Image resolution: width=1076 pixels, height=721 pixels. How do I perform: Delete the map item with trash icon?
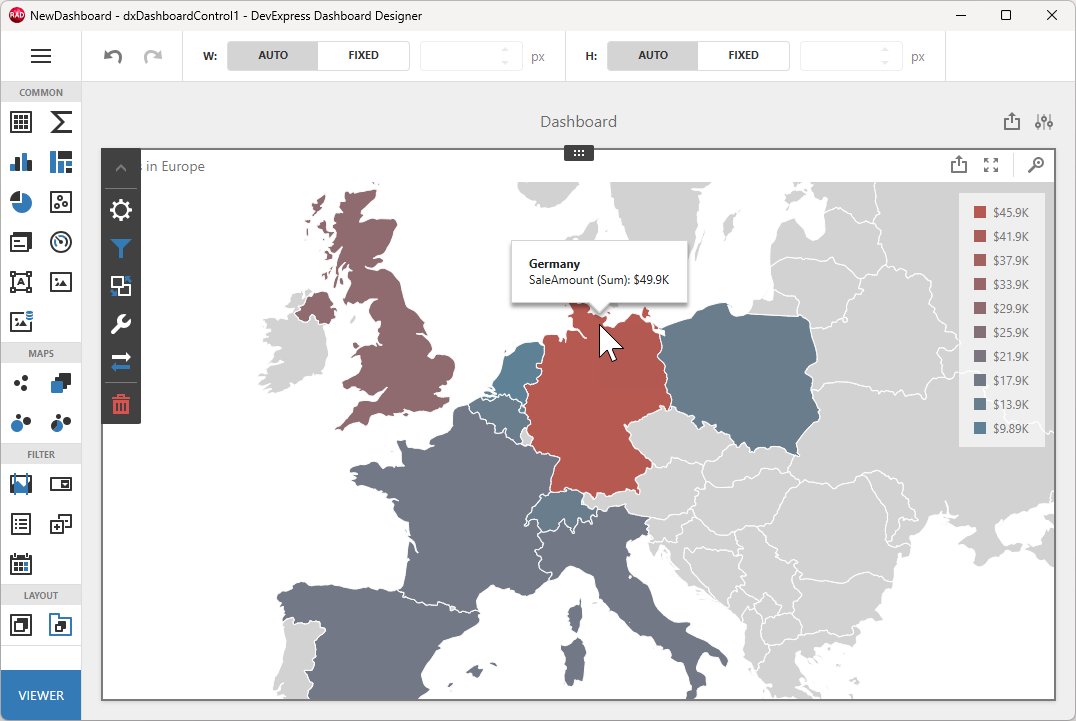click(121, 404)
